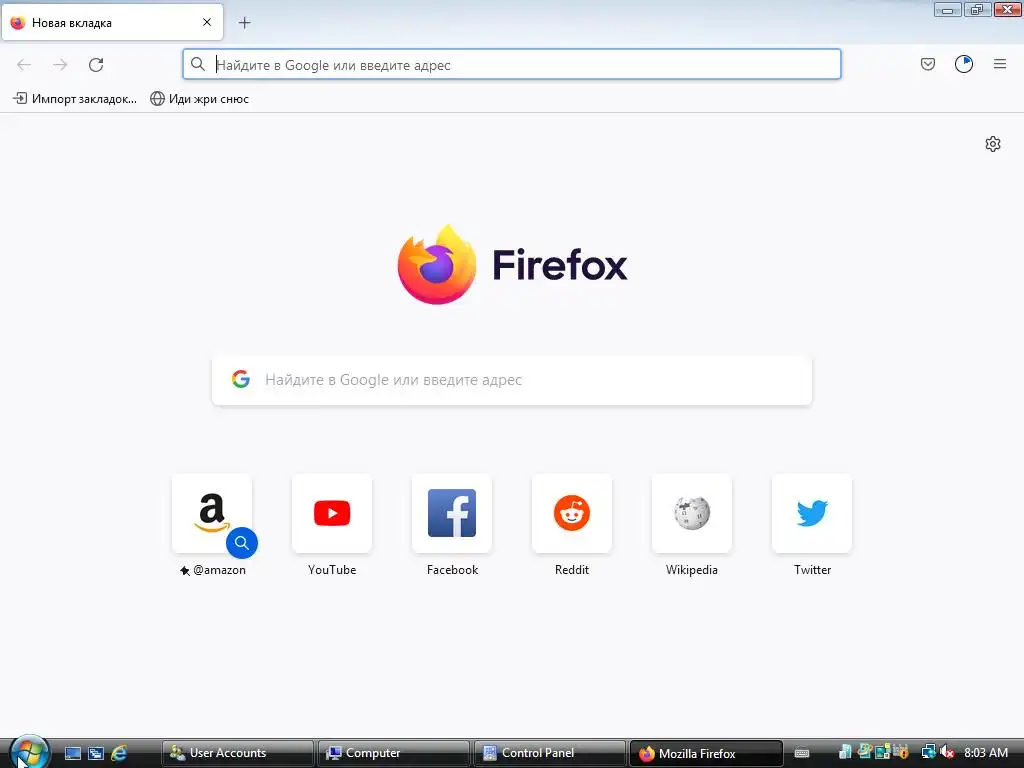Open the hamburger application menu

[1000, 64]
